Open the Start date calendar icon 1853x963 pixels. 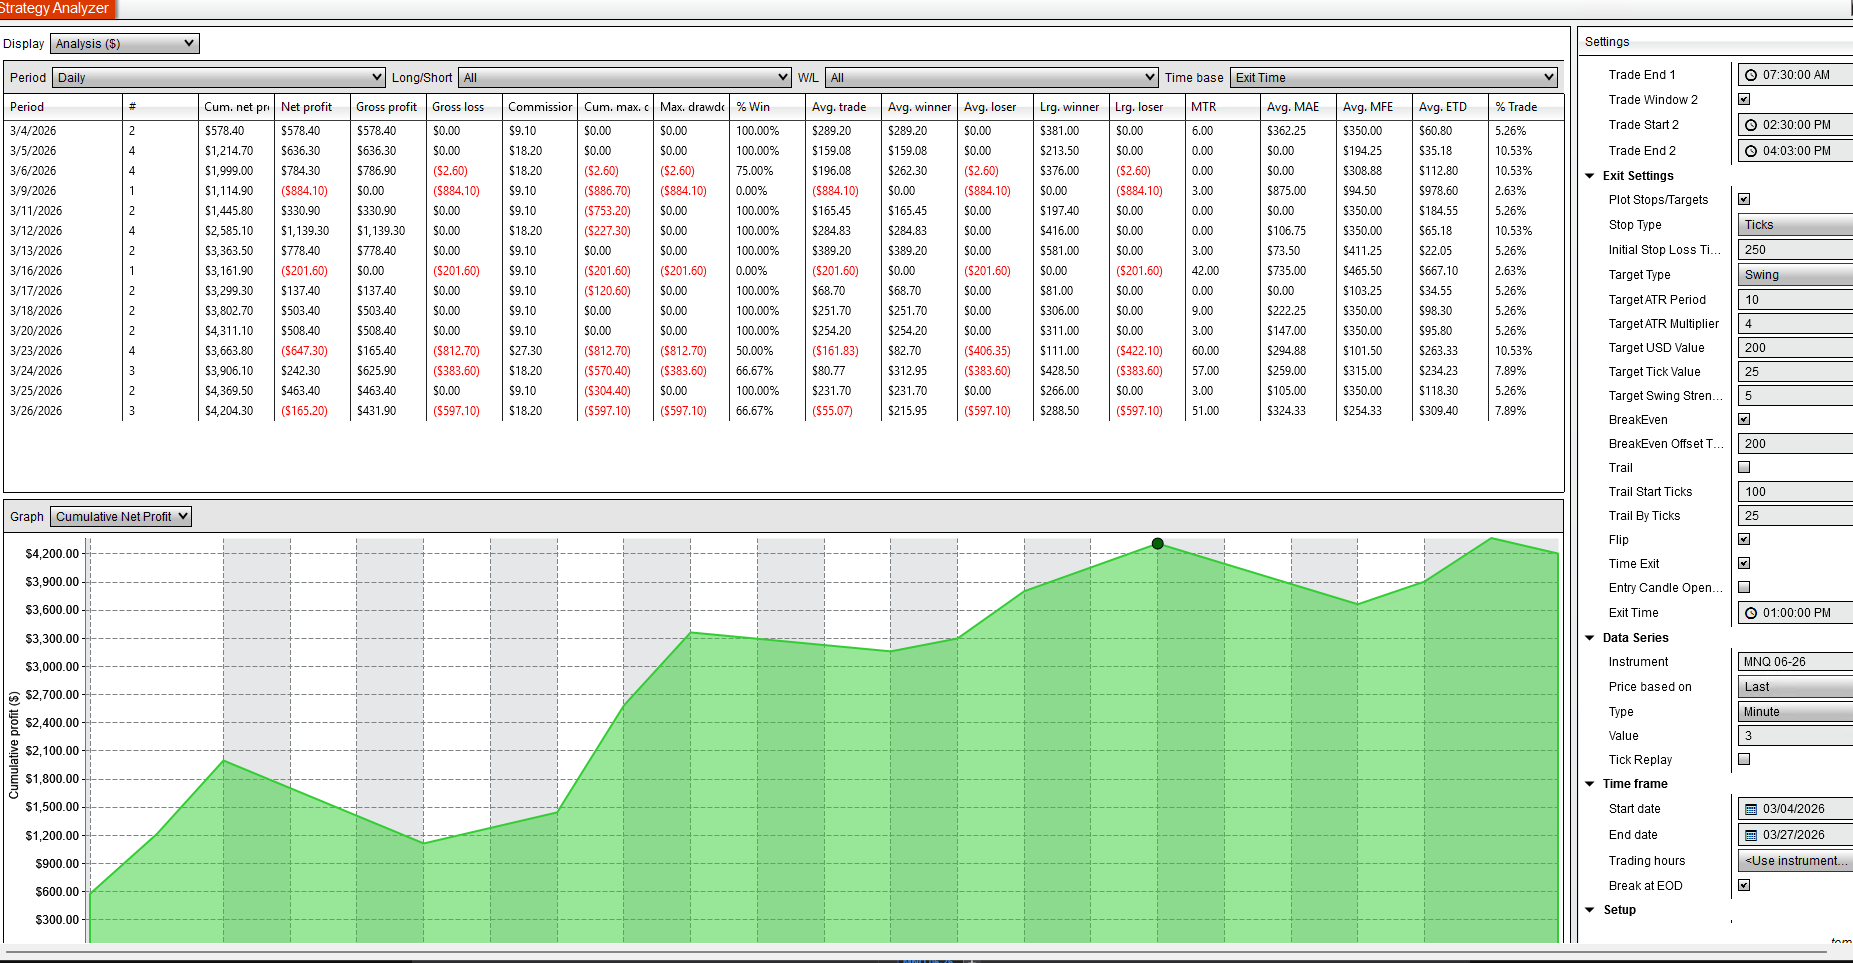pyautogui.click(x=1751, y=809)
